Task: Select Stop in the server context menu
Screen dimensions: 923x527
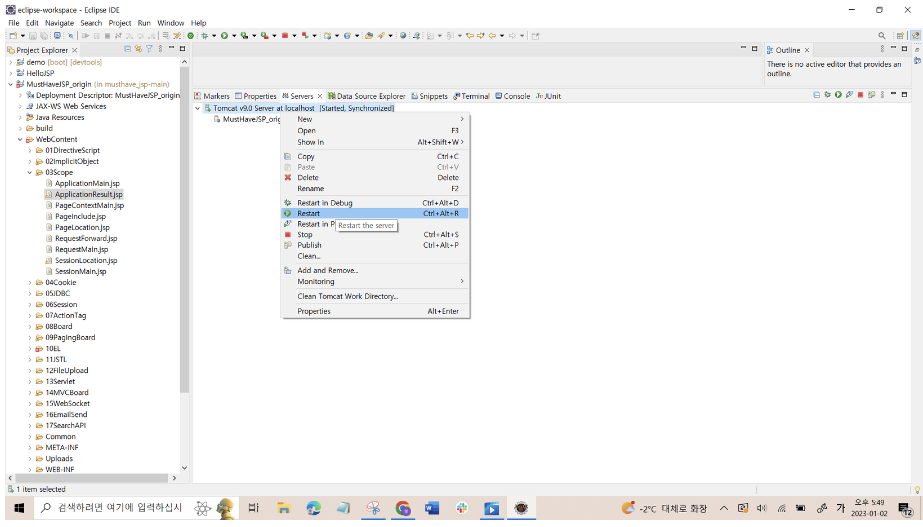Action: [375, 235]
